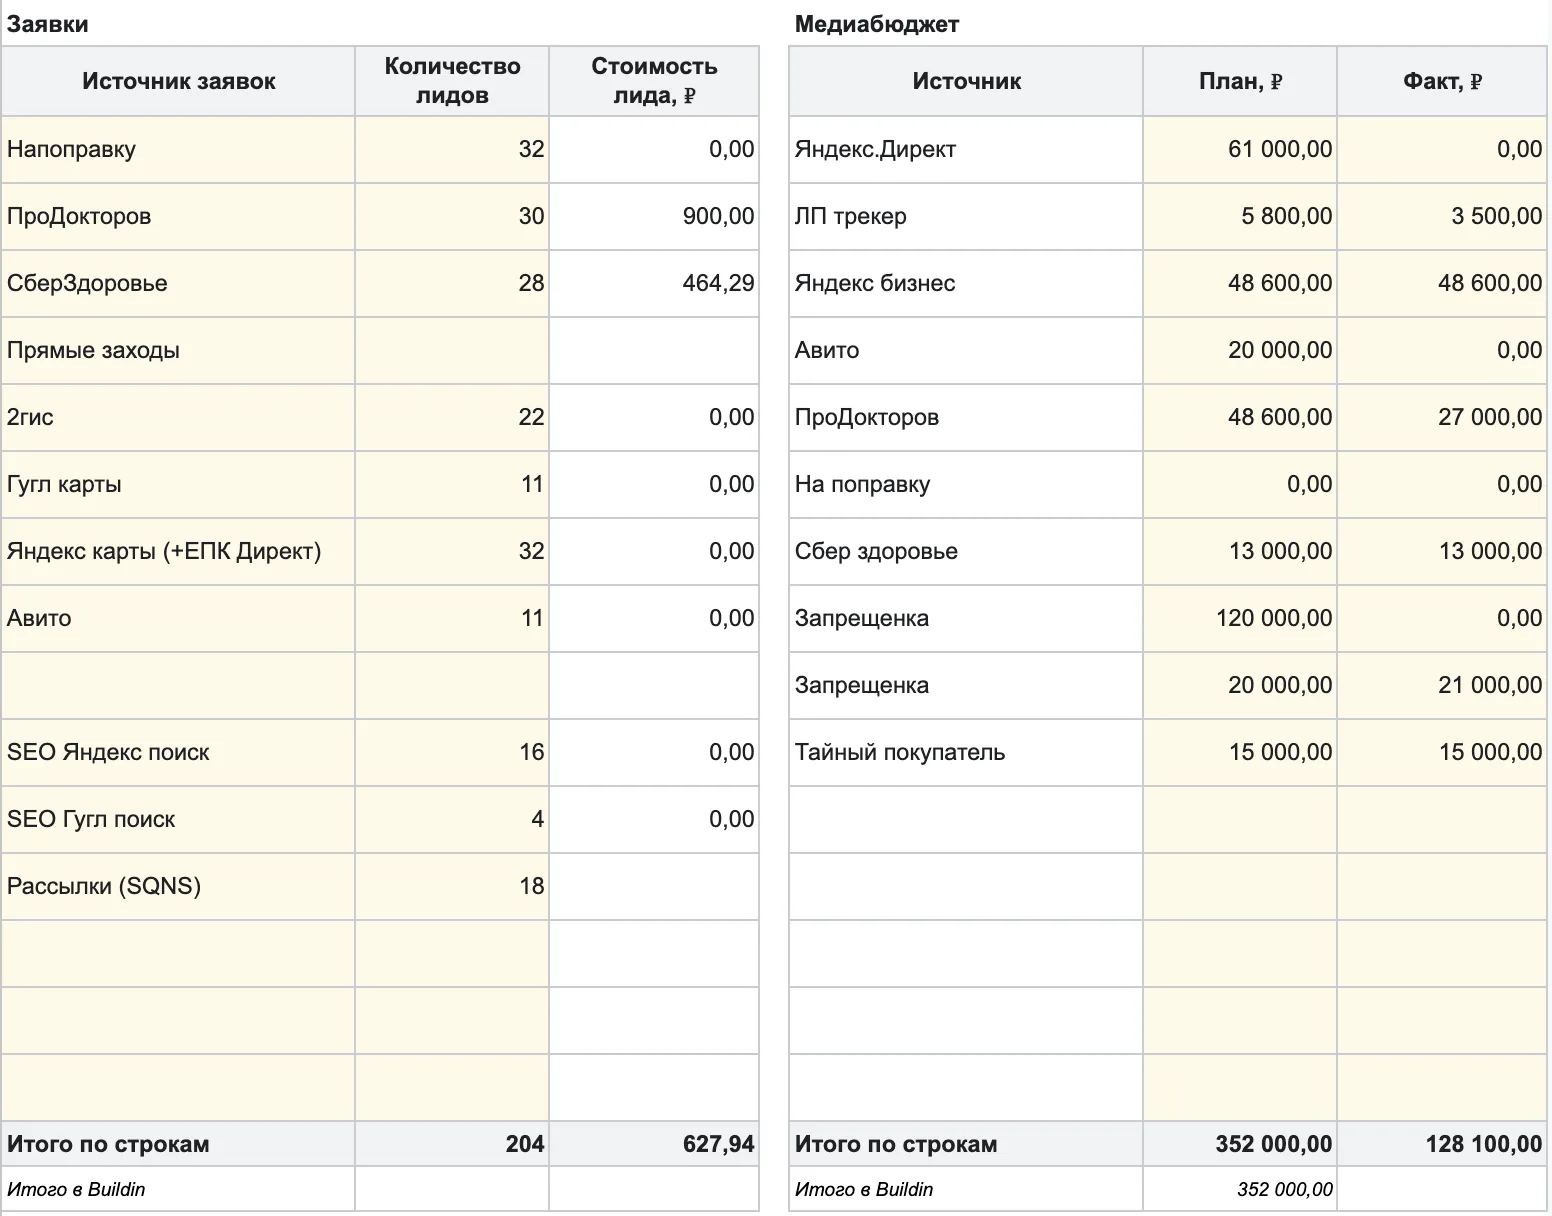
Task: Click fact value 21 000,00 for Запрещенка
Action: click(1442, 686)
